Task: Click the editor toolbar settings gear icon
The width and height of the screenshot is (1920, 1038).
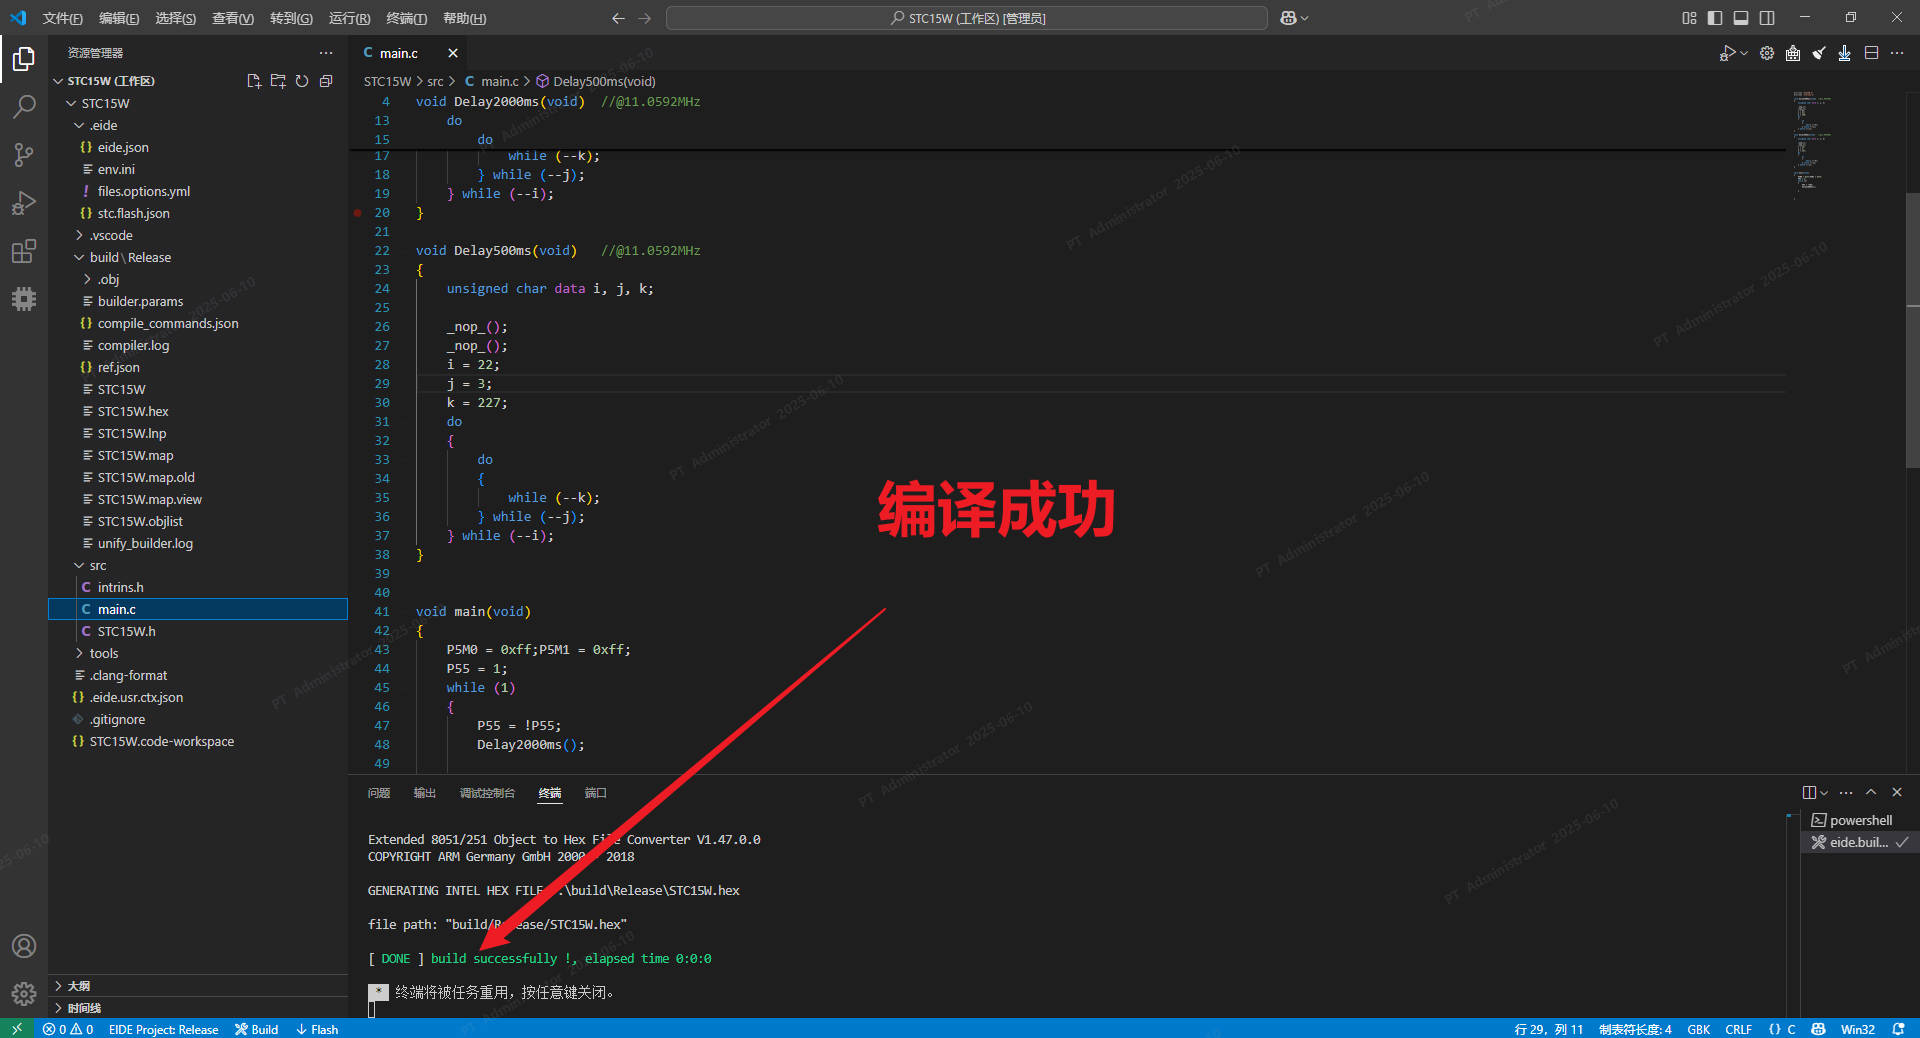Action: (1767, 53)
